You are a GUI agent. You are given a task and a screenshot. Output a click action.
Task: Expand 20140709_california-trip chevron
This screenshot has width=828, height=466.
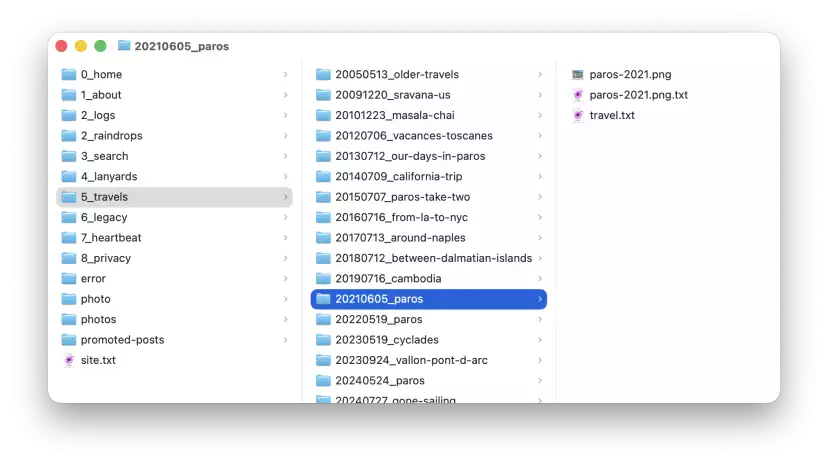tap(540, 176)
